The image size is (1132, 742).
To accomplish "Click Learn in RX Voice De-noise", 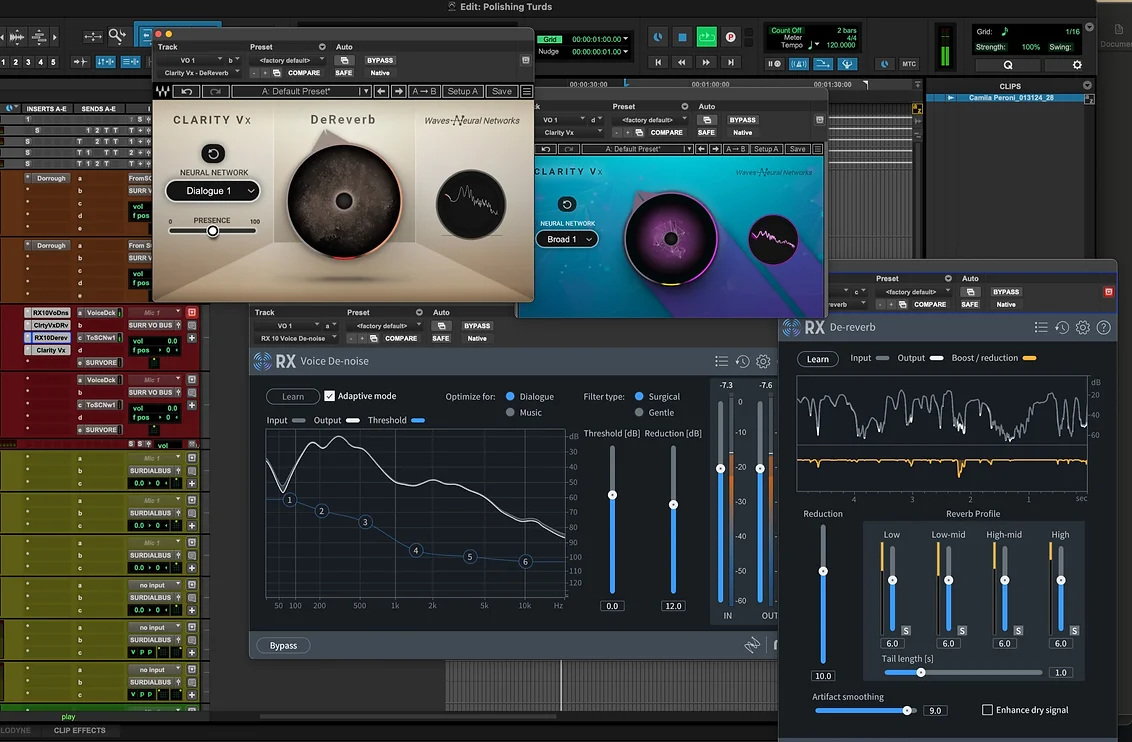I will tap(293, 396).
